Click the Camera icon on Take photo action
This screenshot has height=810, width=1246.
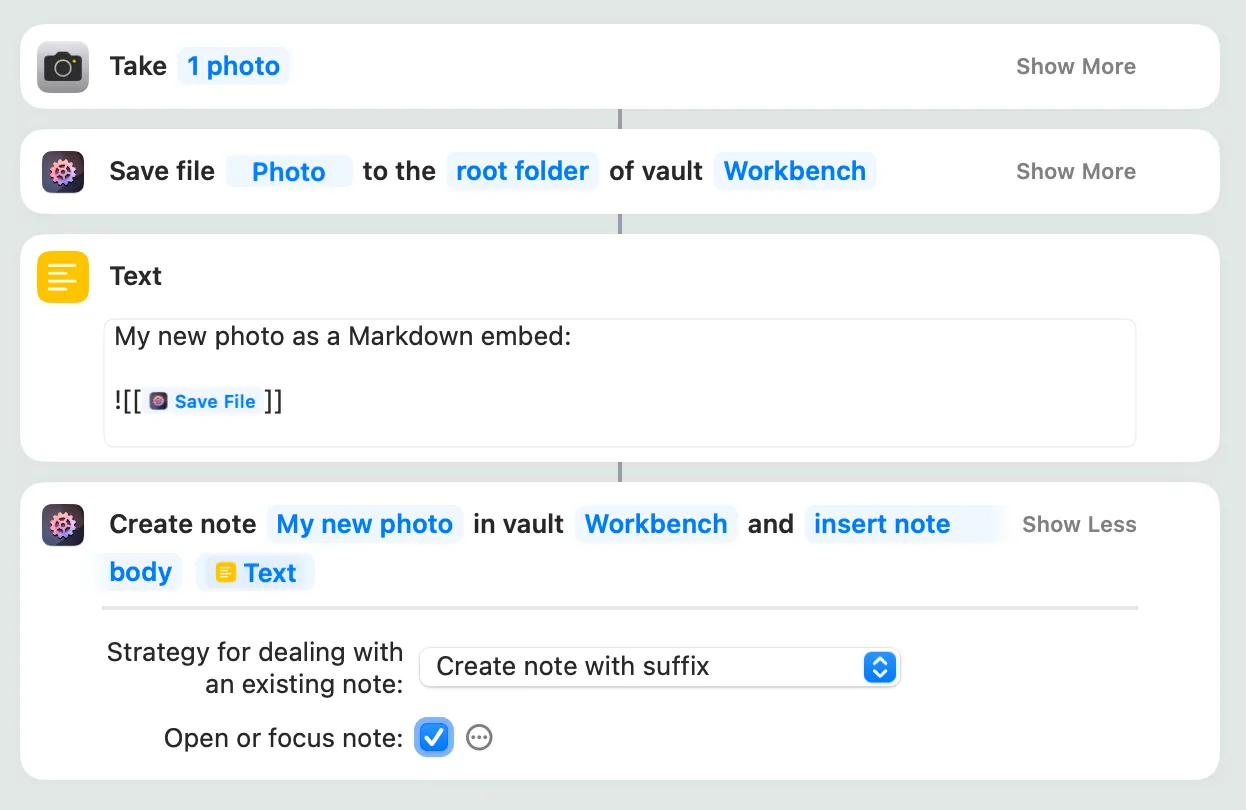click(63, 67)
